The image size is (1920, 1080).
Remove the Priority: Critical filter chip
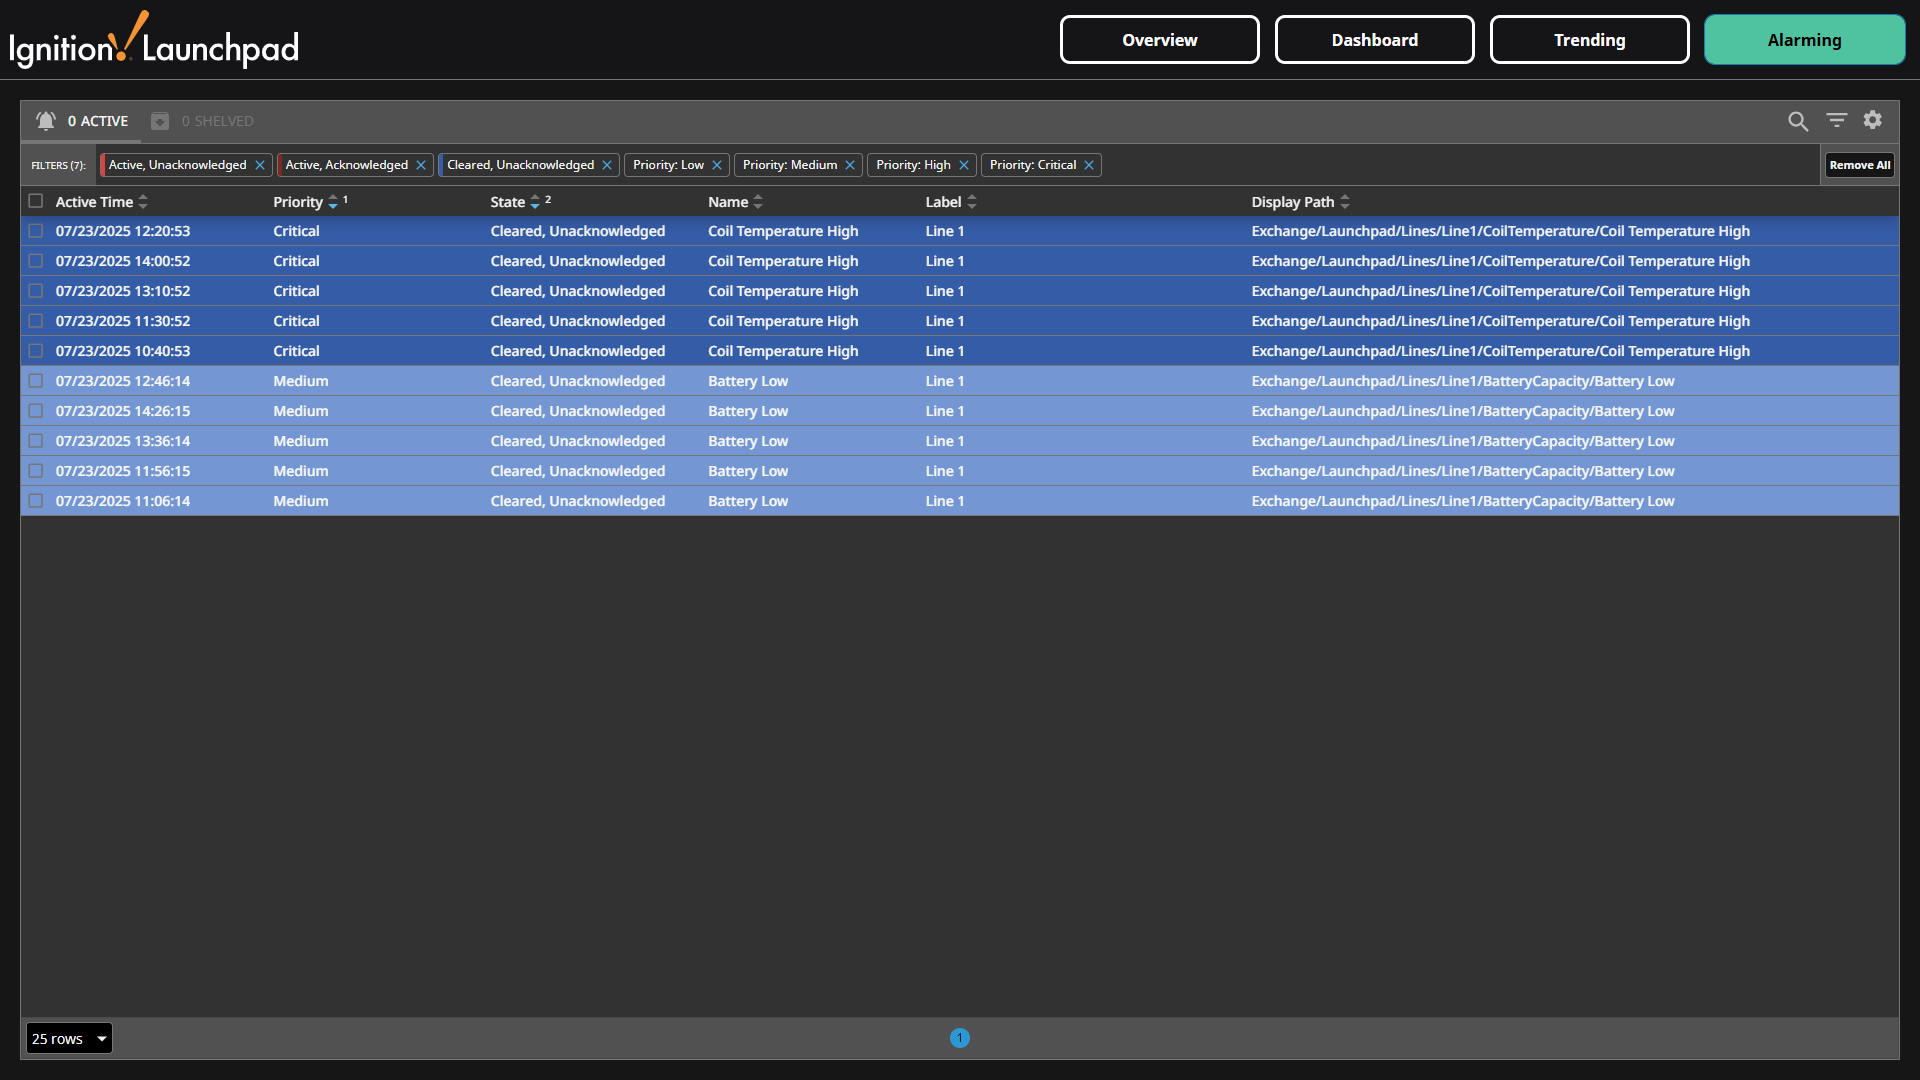point(1089,165)
